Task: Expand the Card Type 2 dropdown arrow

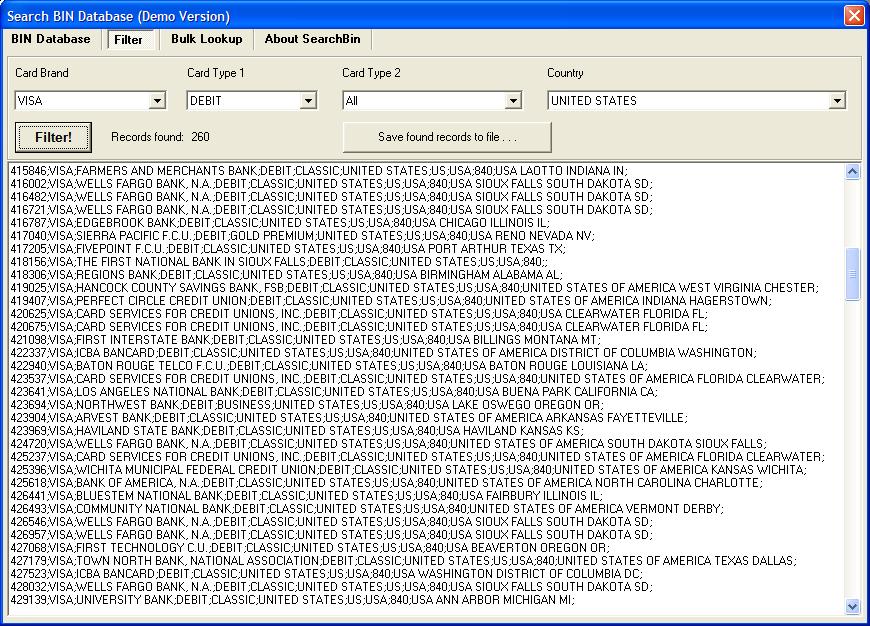Action: coord(513,100)
